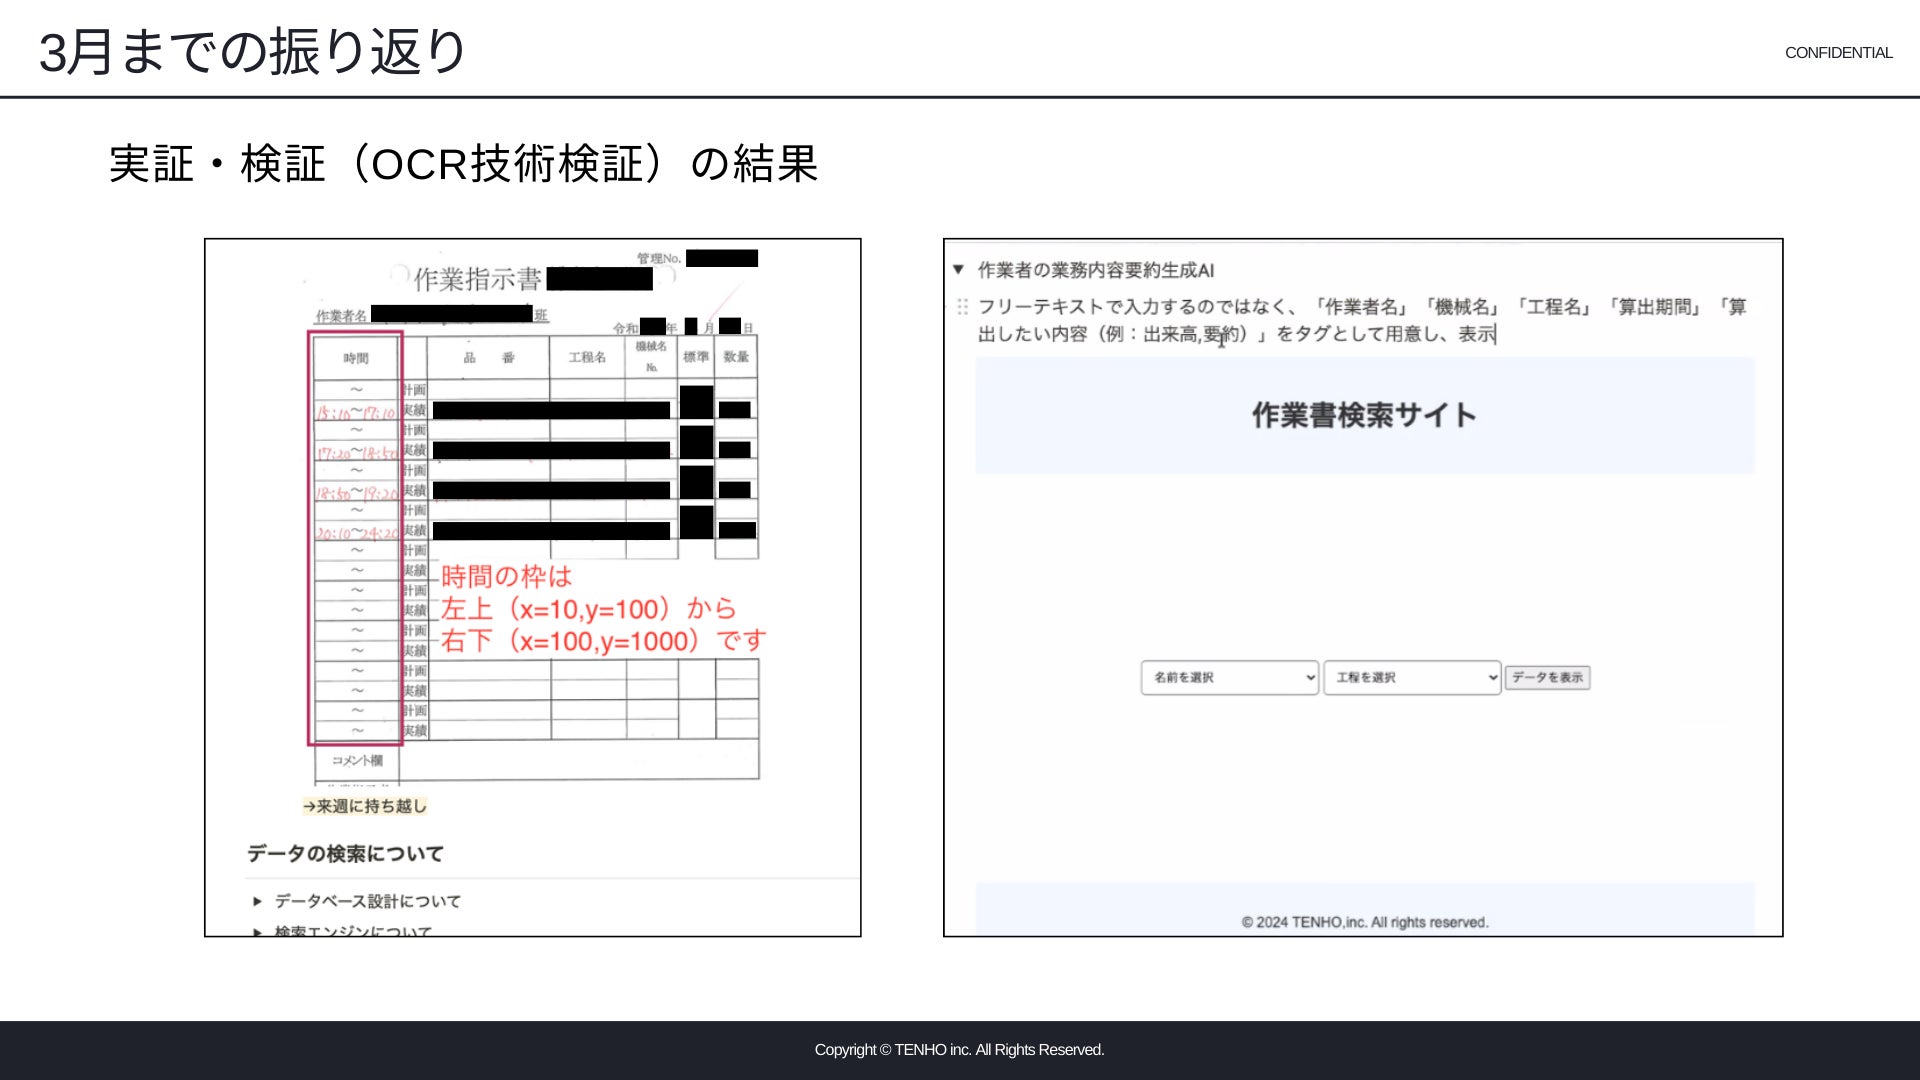
Task: Click the black redaction box beside 管理No.
Action: click(722, 259)
